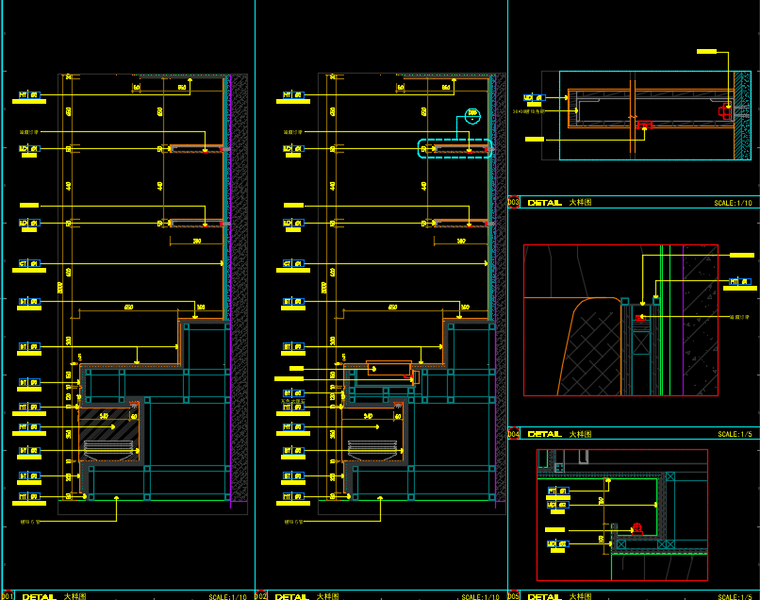Viewport: 760px width, 600px height.
Task: Click the 004 detail number circle
Action: click(x=514, y=434)
